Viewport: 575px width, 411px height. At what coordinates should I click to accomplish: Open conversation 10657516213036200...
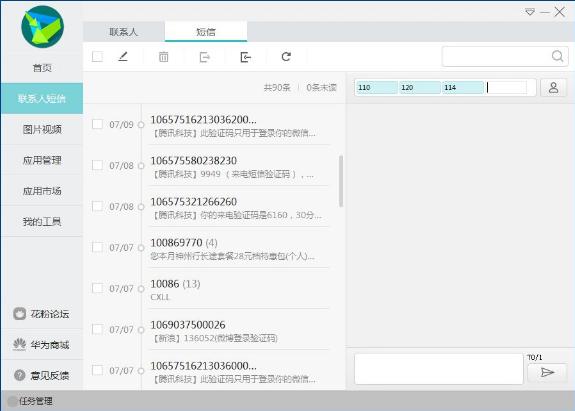(238, 125)
